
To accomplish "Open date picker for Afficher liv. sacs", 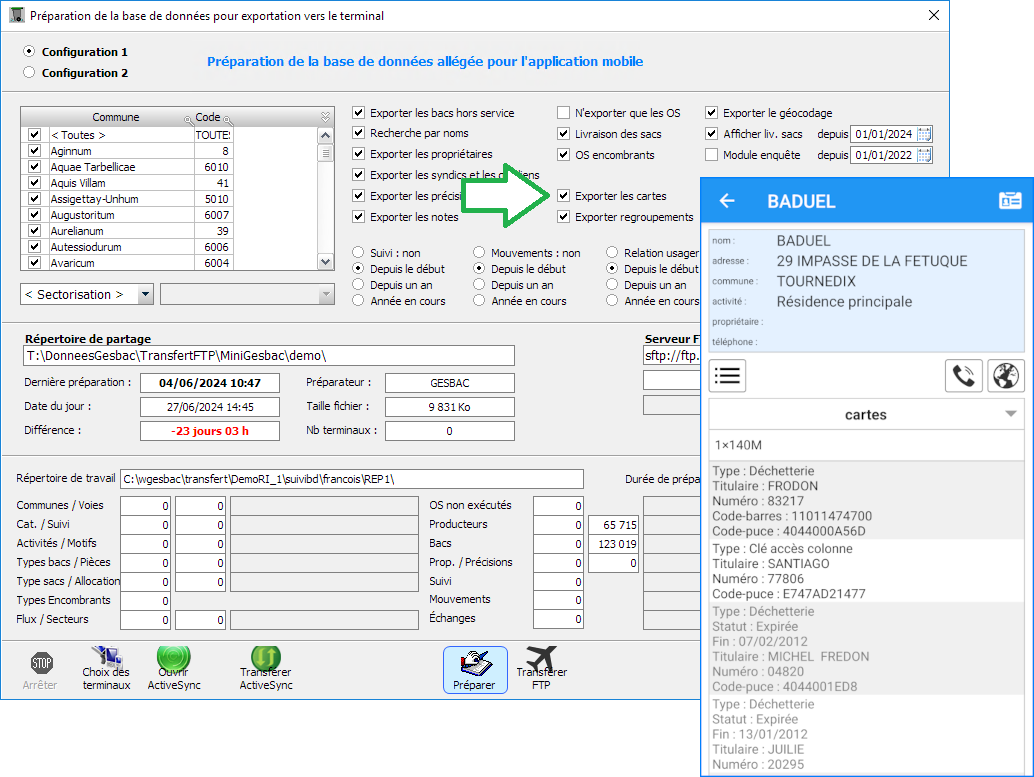I will (x=924, y=134).
